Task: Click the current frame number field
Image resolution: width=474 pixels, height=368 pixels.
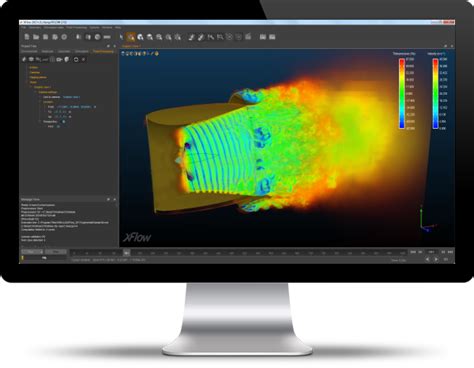Action: (x=431, y=252)
